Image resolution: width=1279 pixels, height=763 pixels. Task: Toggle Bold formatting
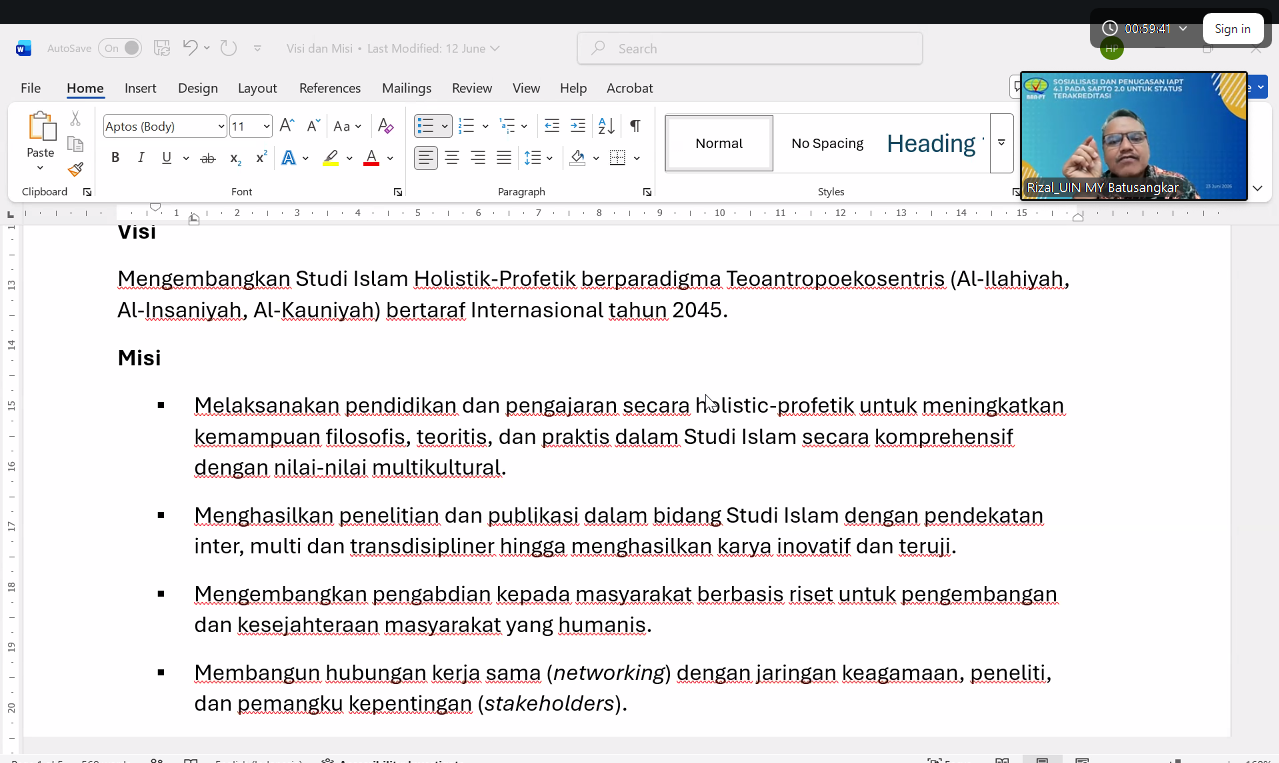click(115, 158)
